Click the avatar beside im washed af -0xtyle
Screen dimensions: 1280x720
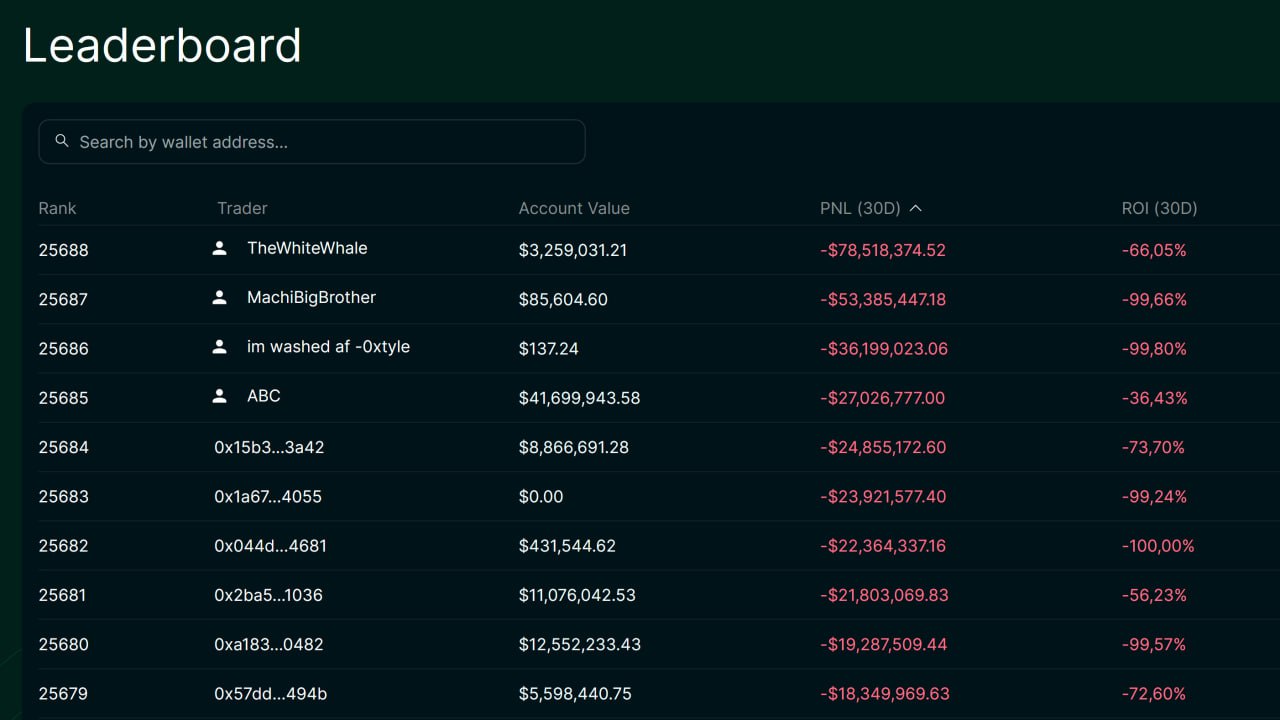[220, 347]
